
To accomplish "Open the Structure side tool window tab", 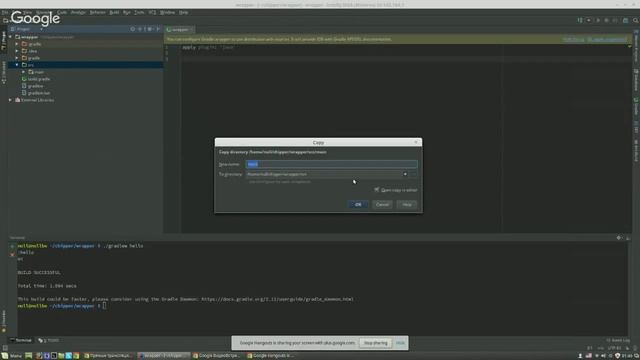I will tap(4, 73).
